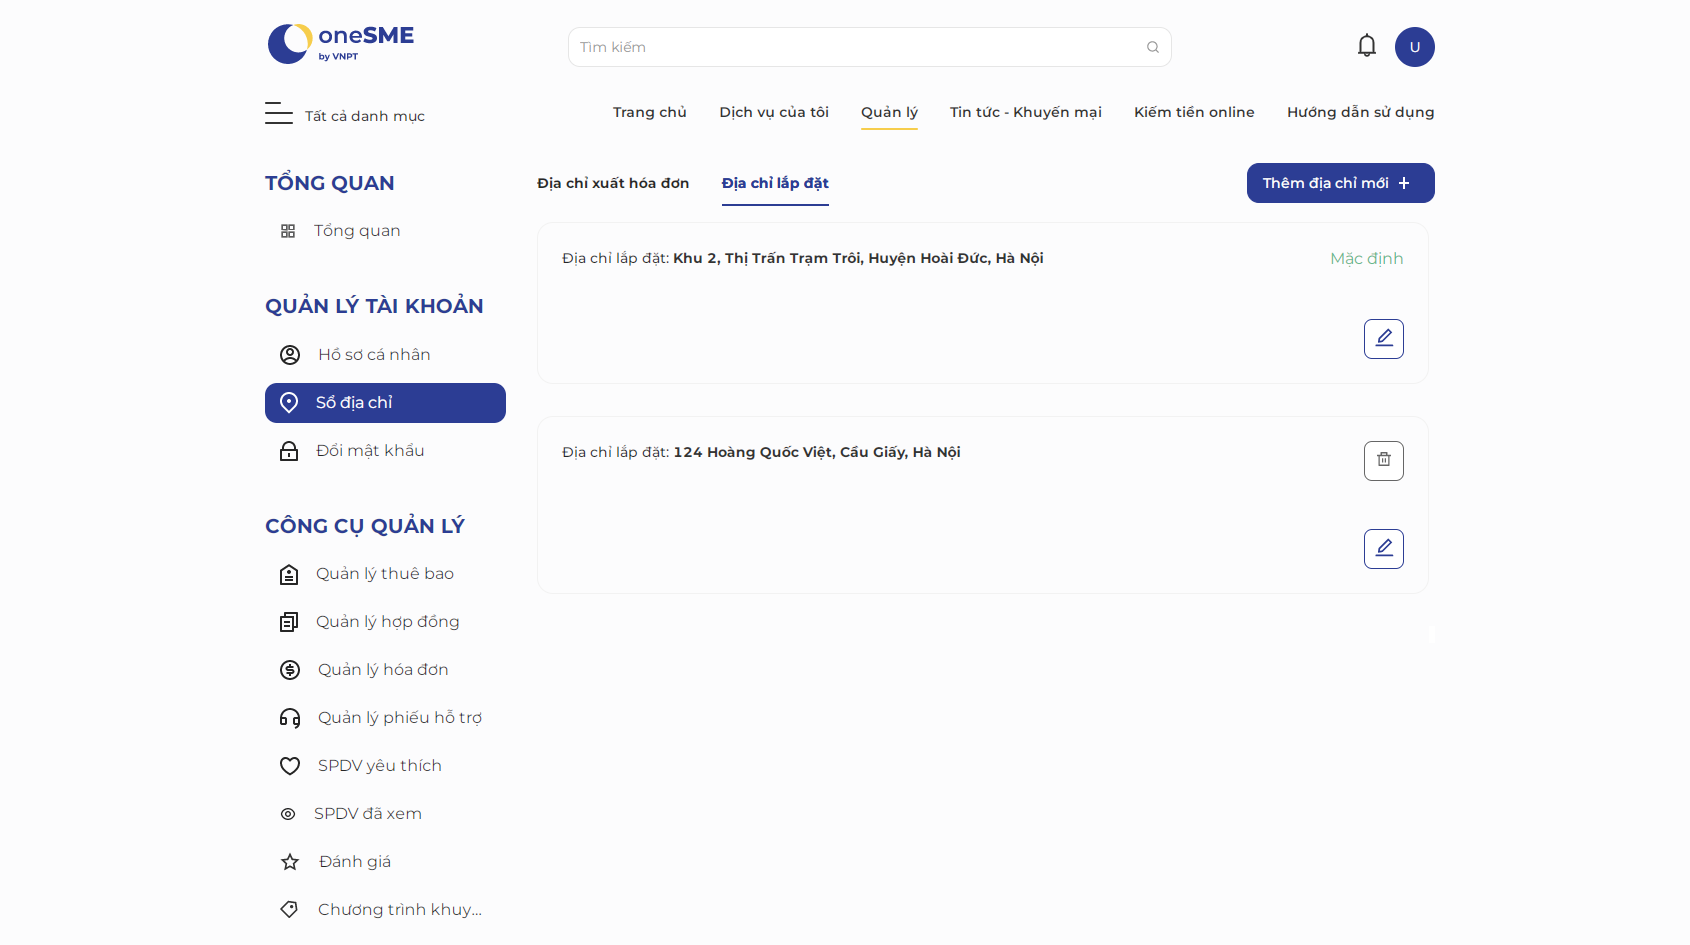Image resolution: width=1690 pixels, height=945 pixels.
Task: Focus the Tìm kiếm search field
Action: pyautogui.click(x=860, y=47)
